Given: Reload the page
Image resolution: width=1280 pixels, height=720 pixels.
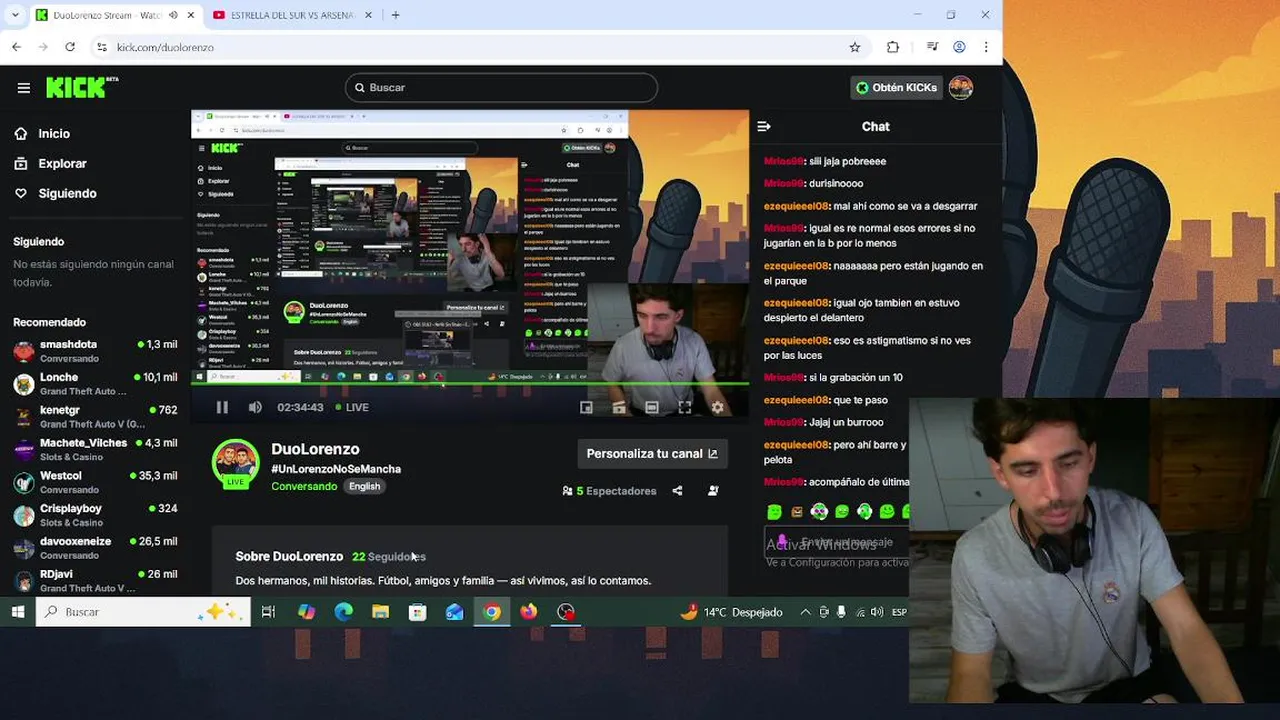Looking at the screenshot, I should [70, 47].
